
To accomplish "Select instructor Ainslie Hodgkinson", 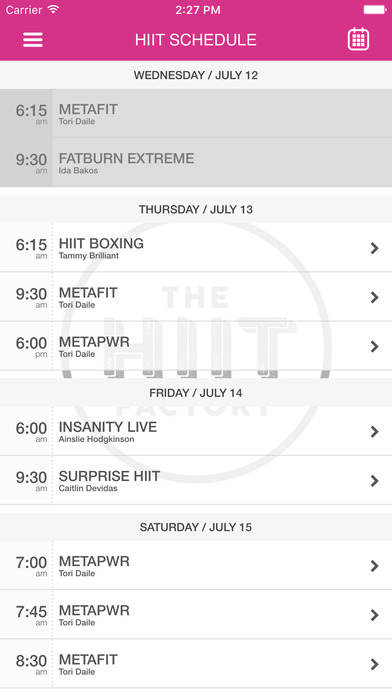I will pyautogui.click(x=96, y=439).
